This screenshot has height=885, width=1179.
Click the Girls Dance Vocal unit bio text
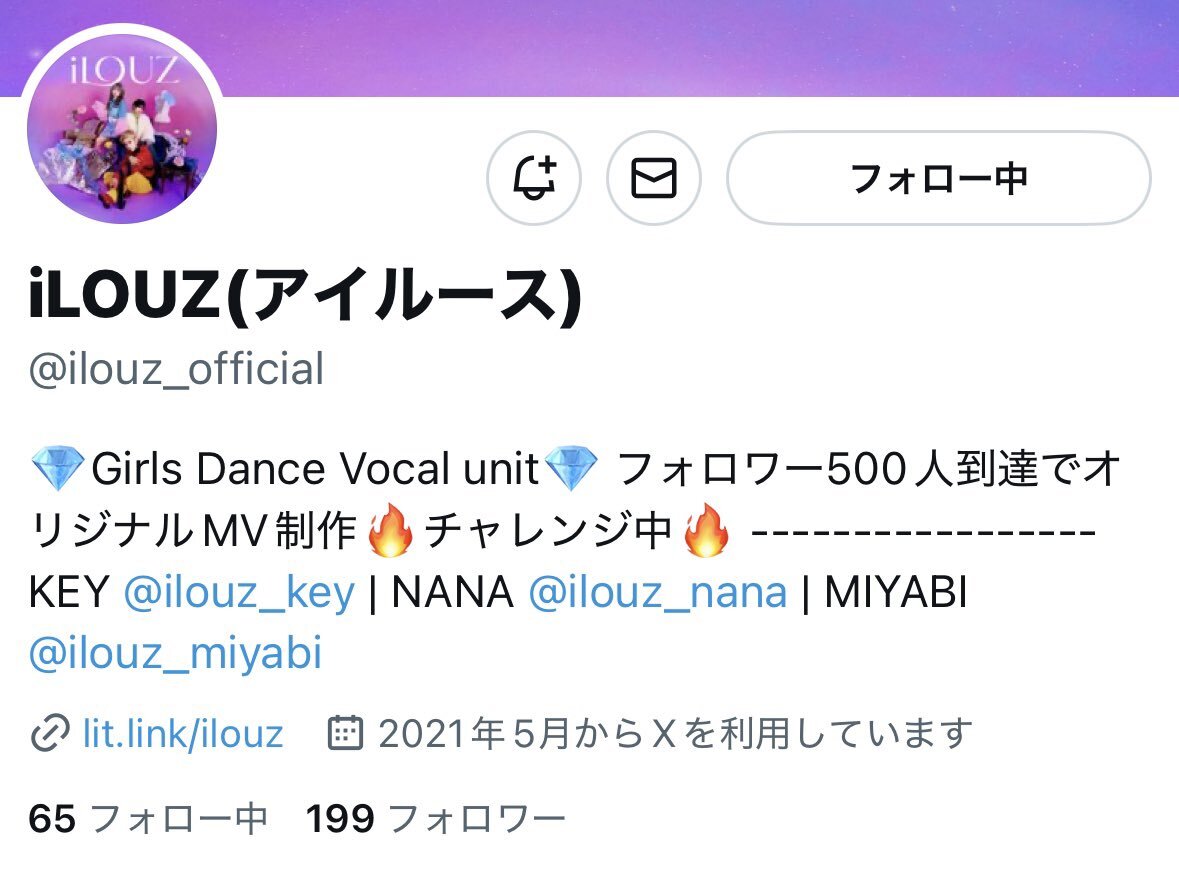[x=315, y=468]
